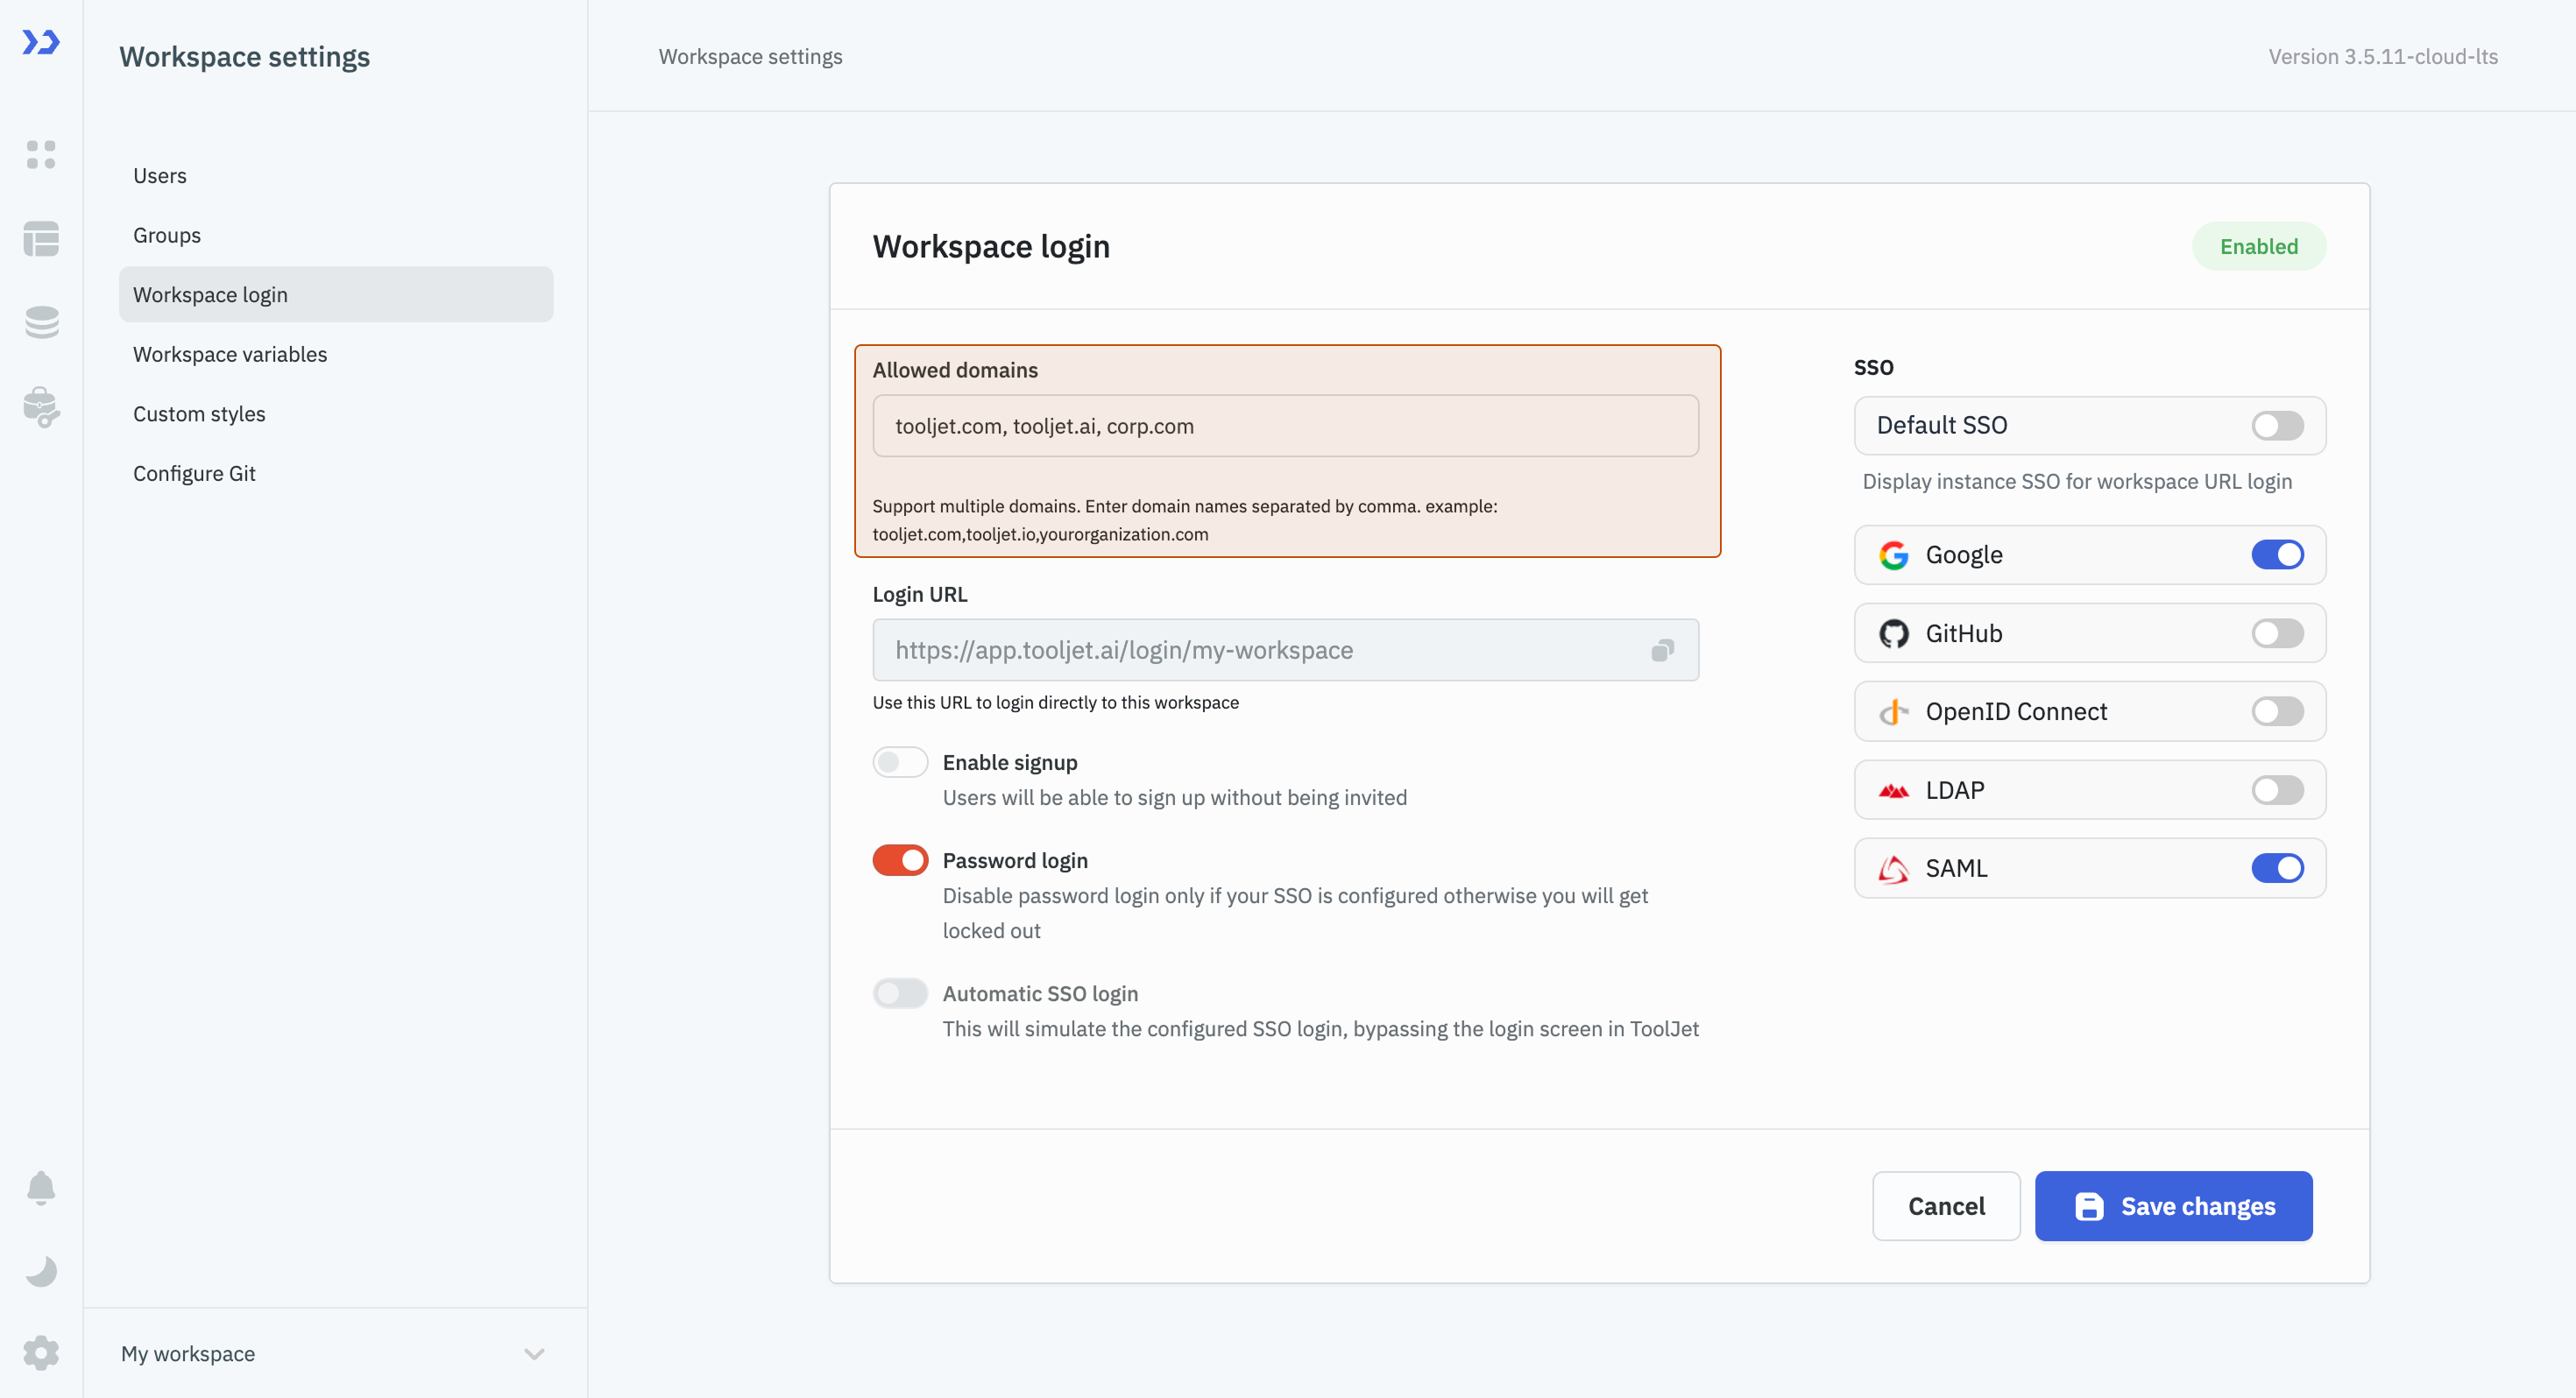Click inside the Allowed domains input field
The image size is (2576, 1398).
1286,425
